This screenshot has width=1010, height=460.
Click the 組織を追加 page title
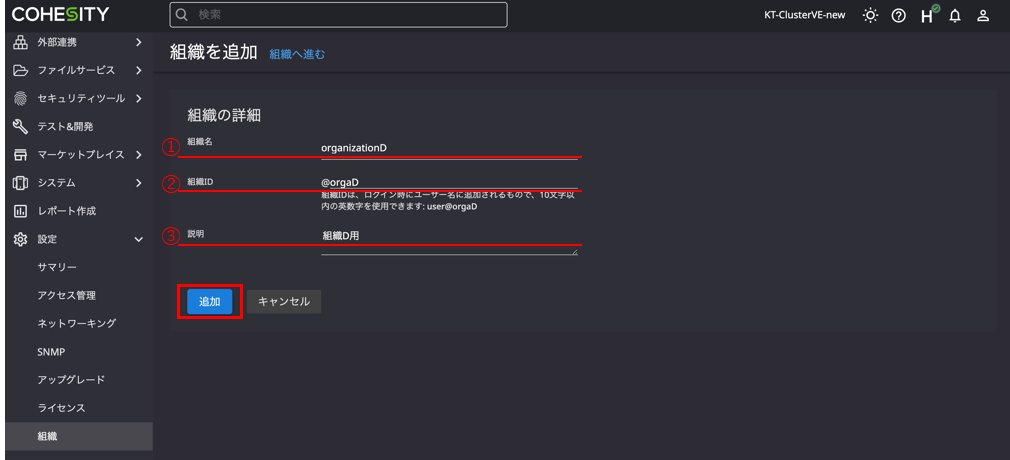coord(214,52)
